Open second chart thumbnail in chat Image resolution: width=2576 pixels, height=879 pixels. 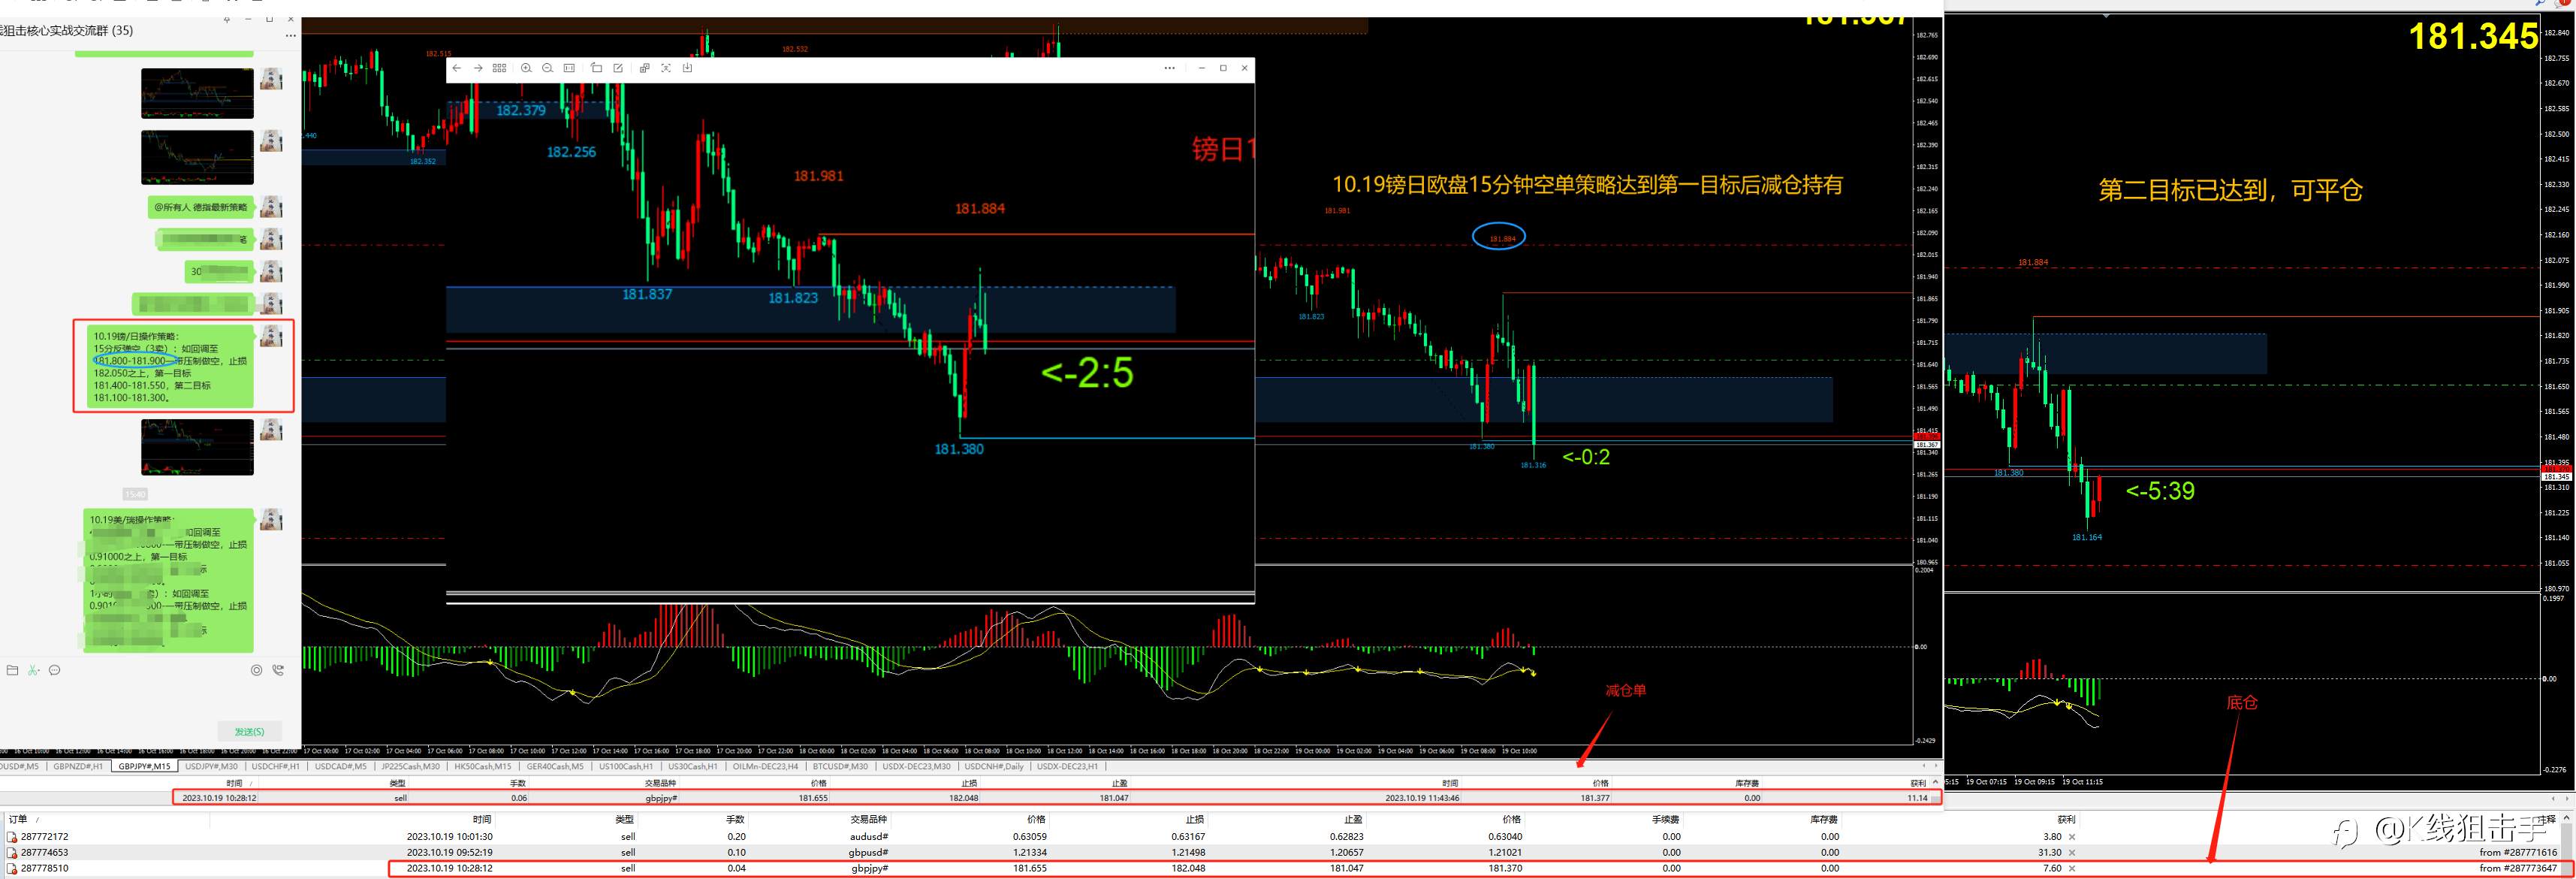pos(197,157)
